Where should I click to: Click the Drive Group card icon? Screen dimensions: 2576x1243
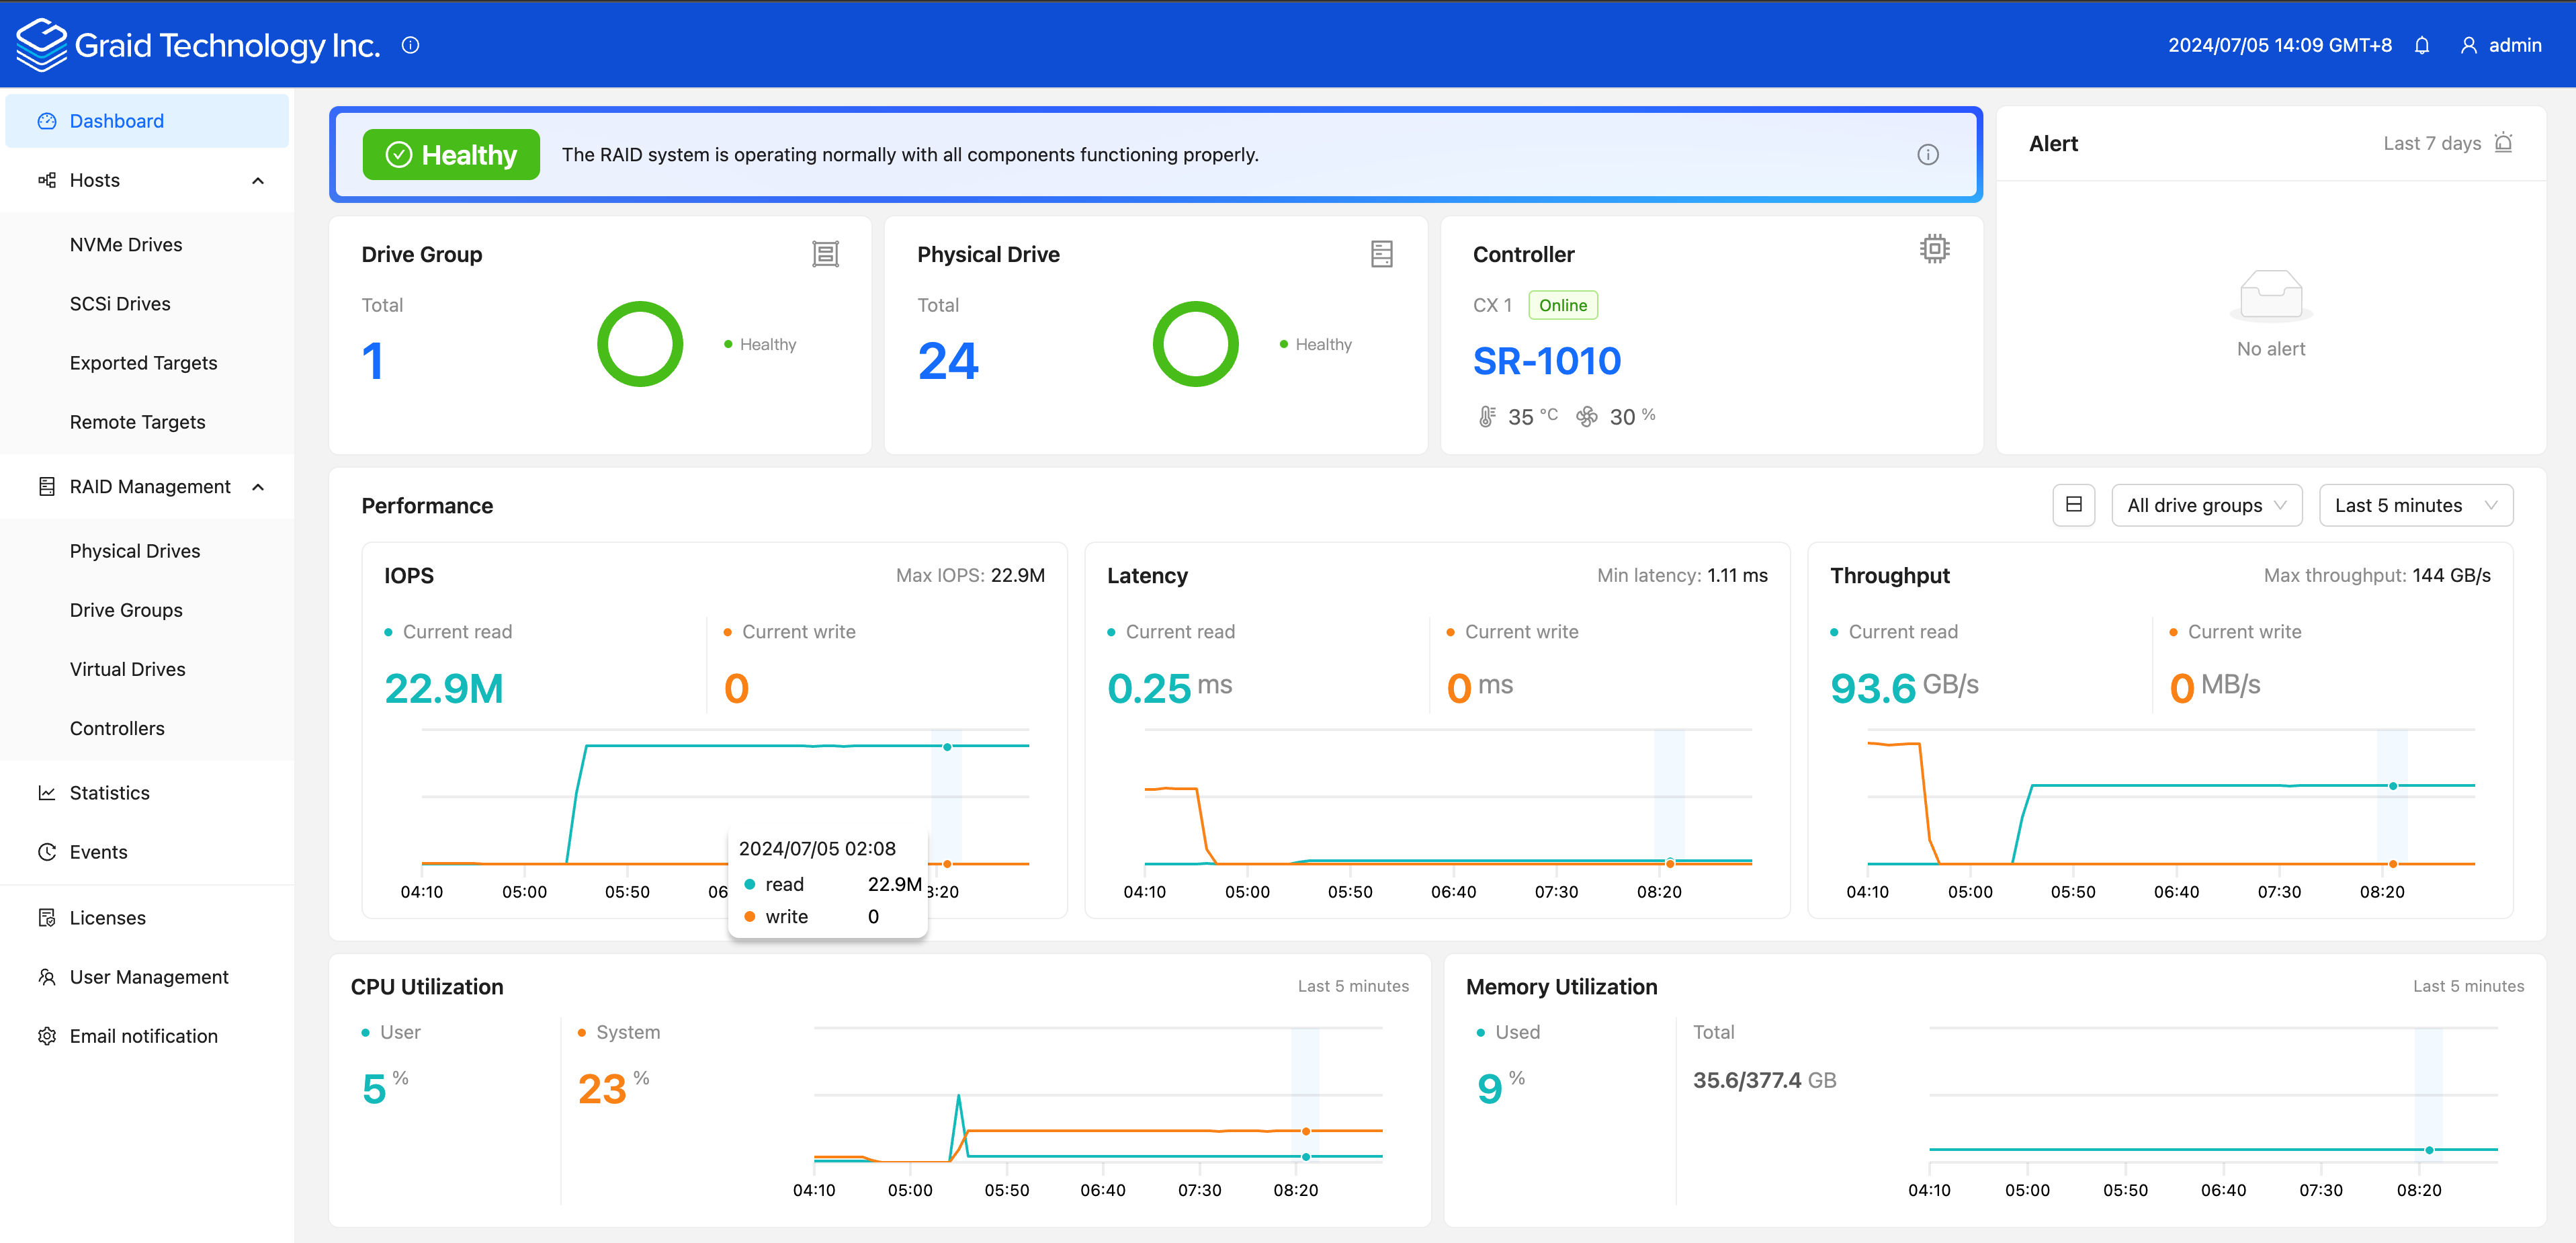[825, 254]
